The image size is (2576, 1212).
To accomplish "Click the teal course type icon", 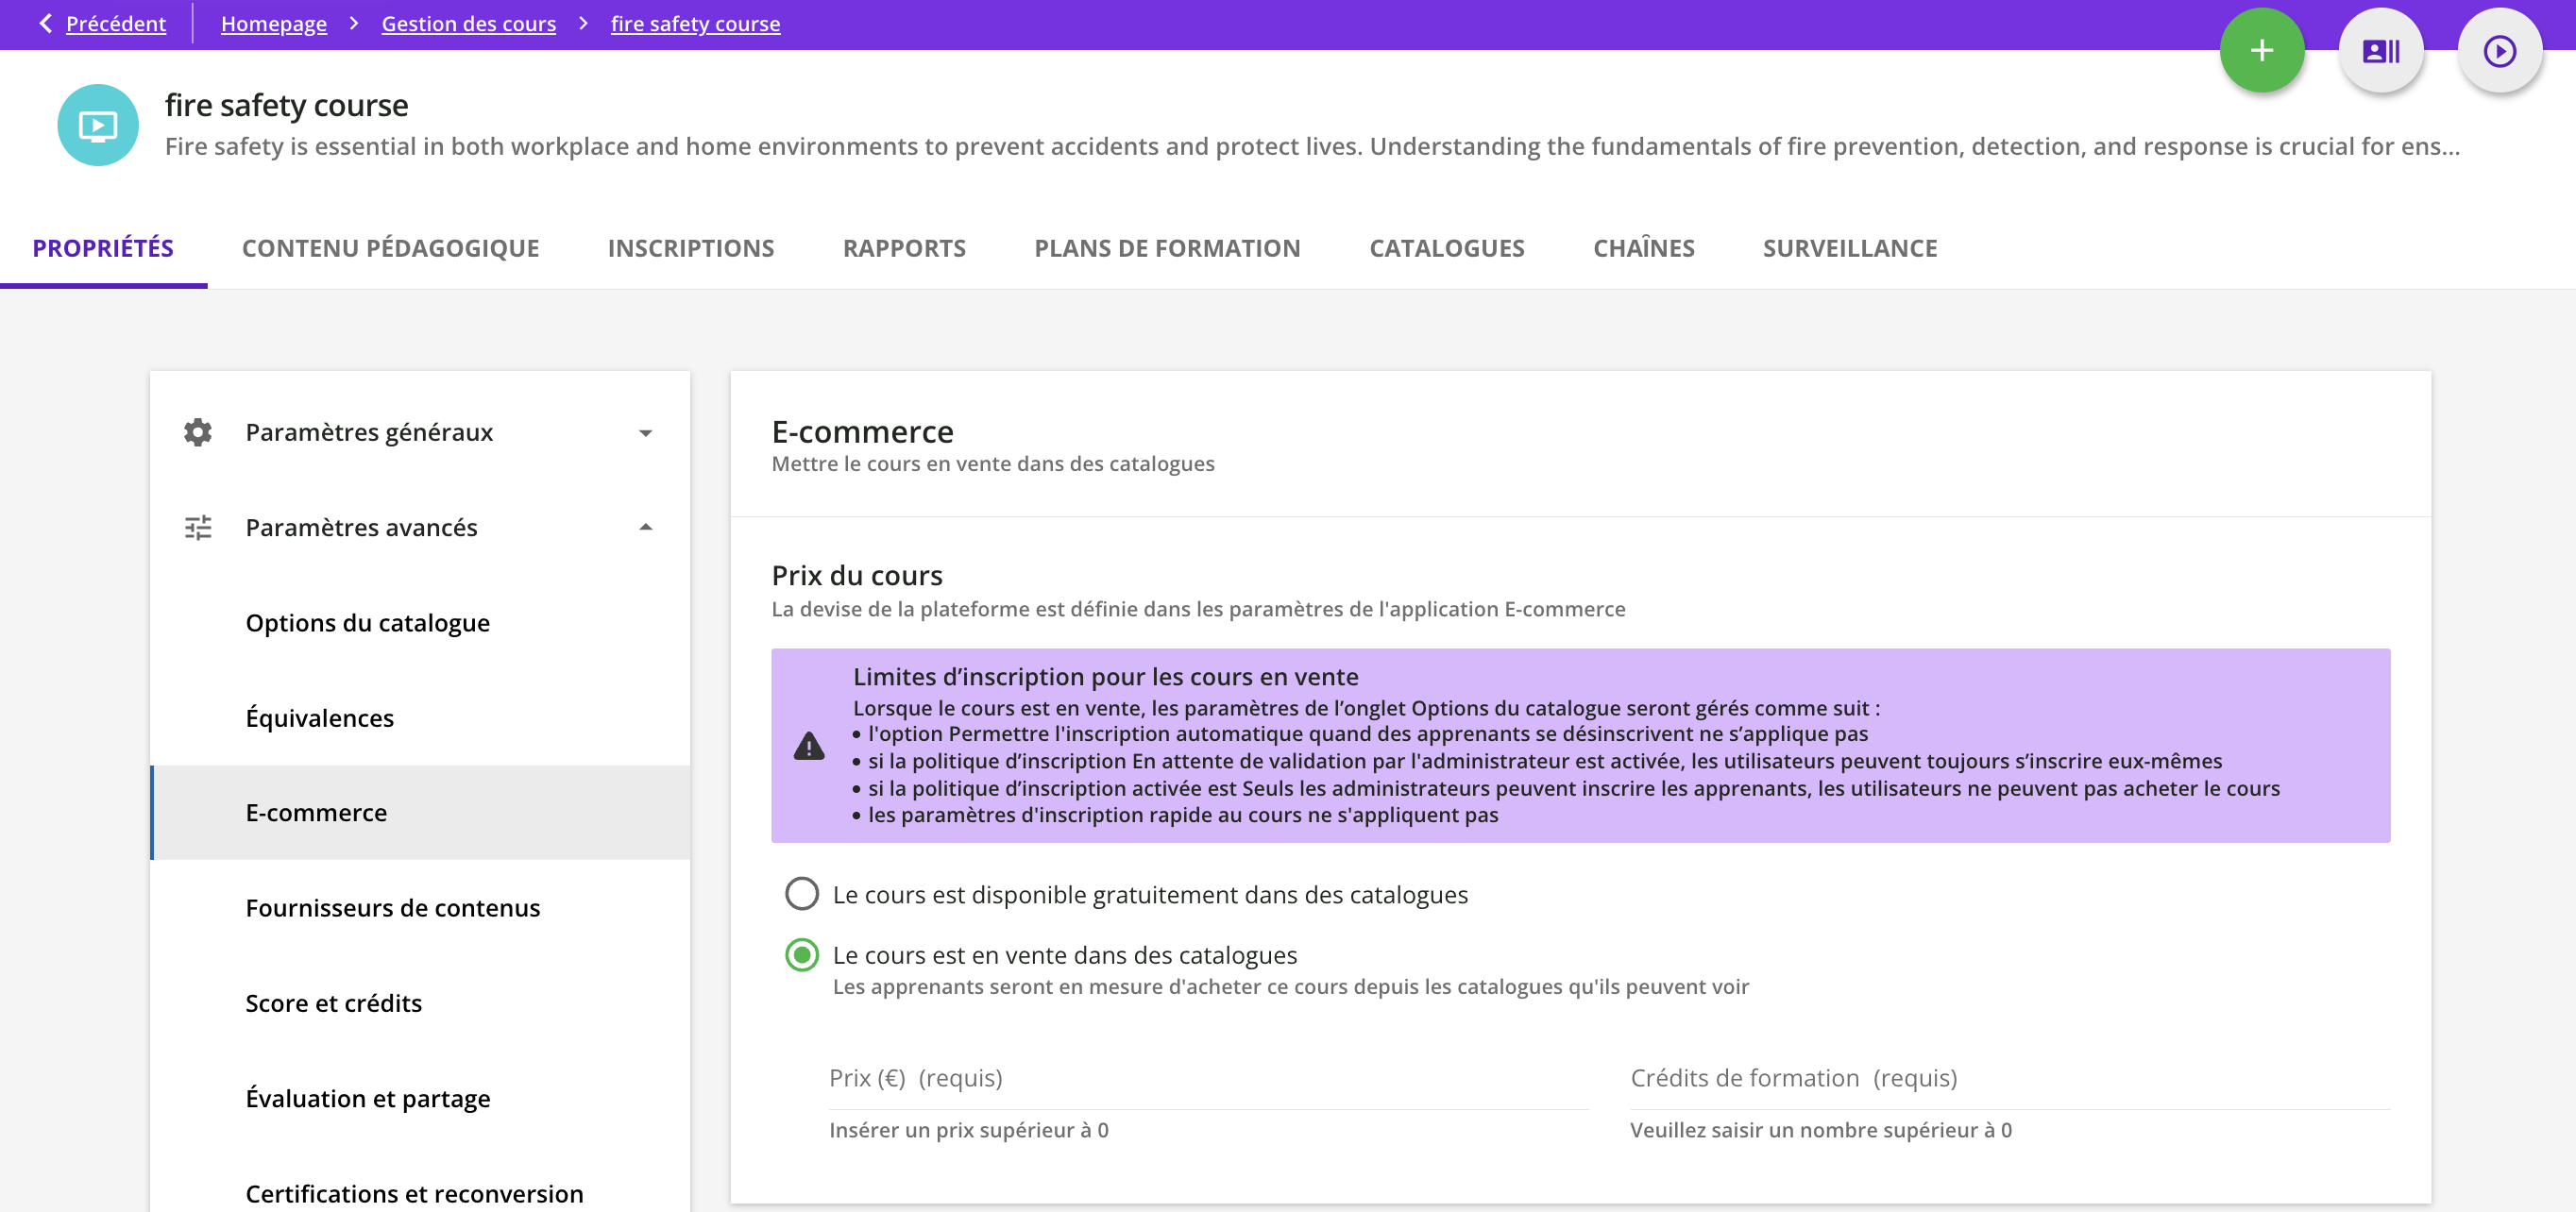I will coord(98,125).
